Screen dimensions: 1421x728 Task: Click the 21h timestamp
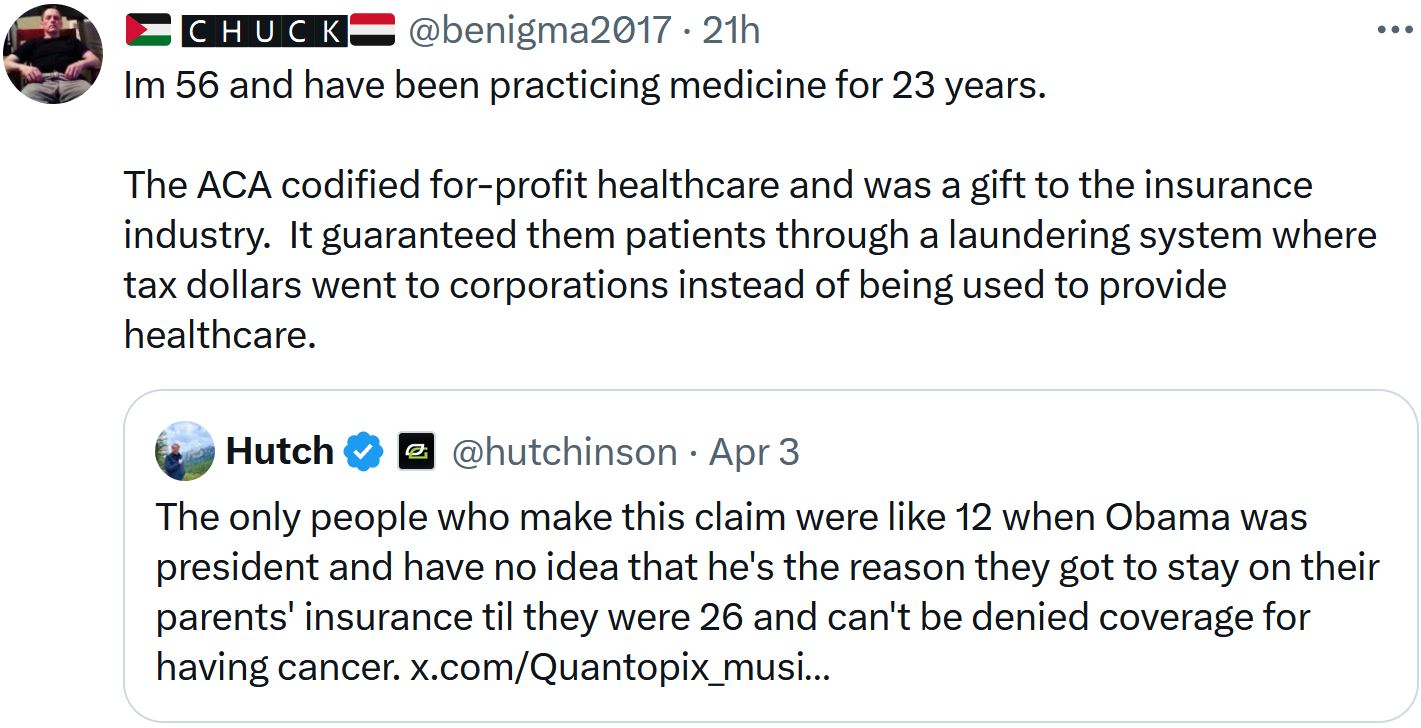click(731, 31)
